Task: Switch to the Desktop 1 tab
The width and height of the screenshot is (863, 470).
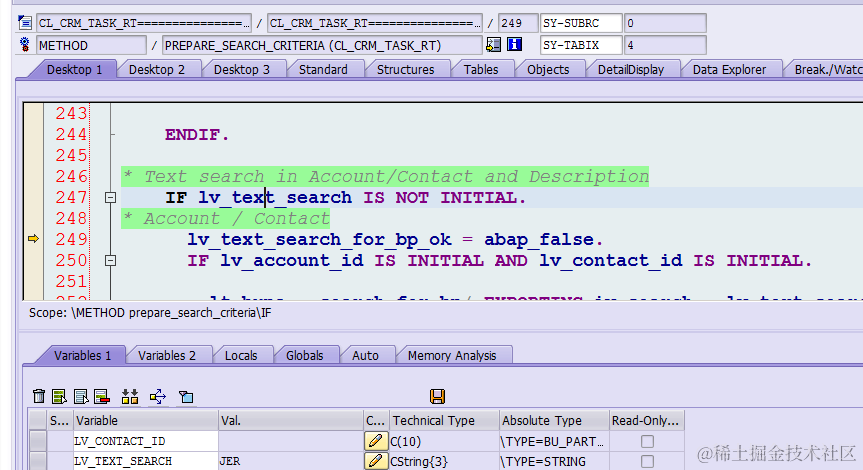Action: [x=74, y=69]
